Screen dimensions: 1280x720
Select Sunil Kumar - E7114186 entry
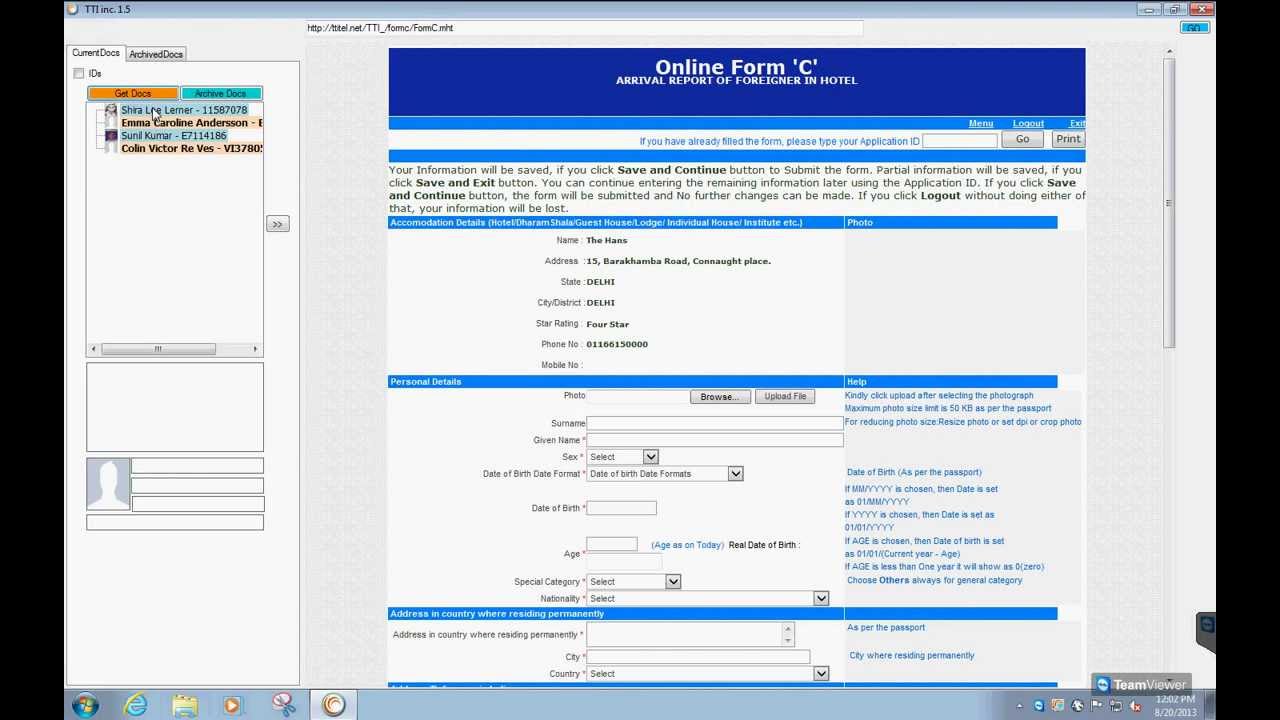[174, 136]
